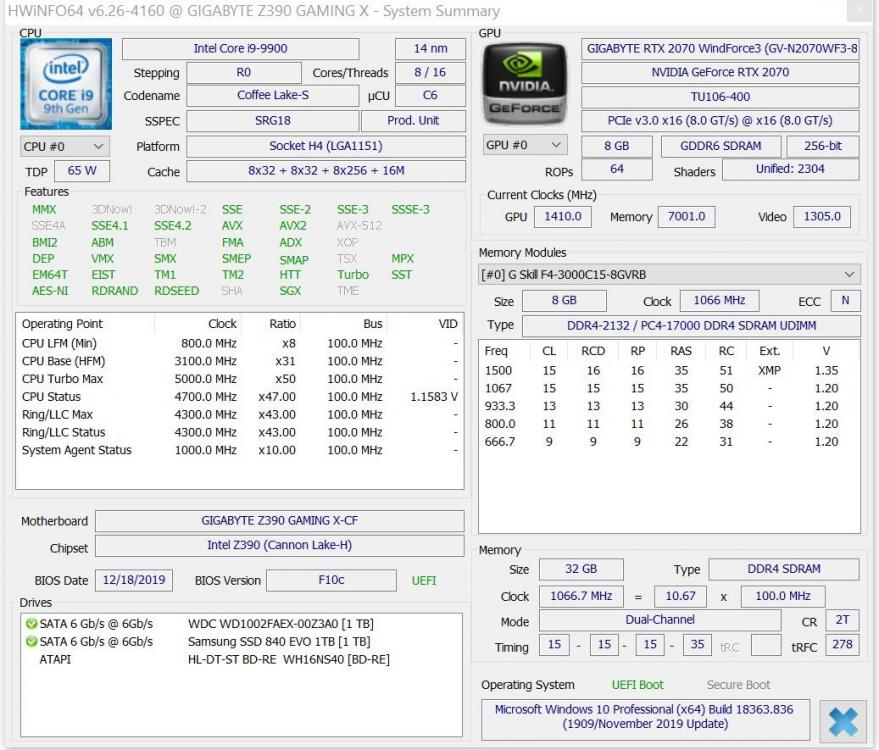Click the F10c BIOS Version field
879x750 pixels.
(x=331, y=580)
